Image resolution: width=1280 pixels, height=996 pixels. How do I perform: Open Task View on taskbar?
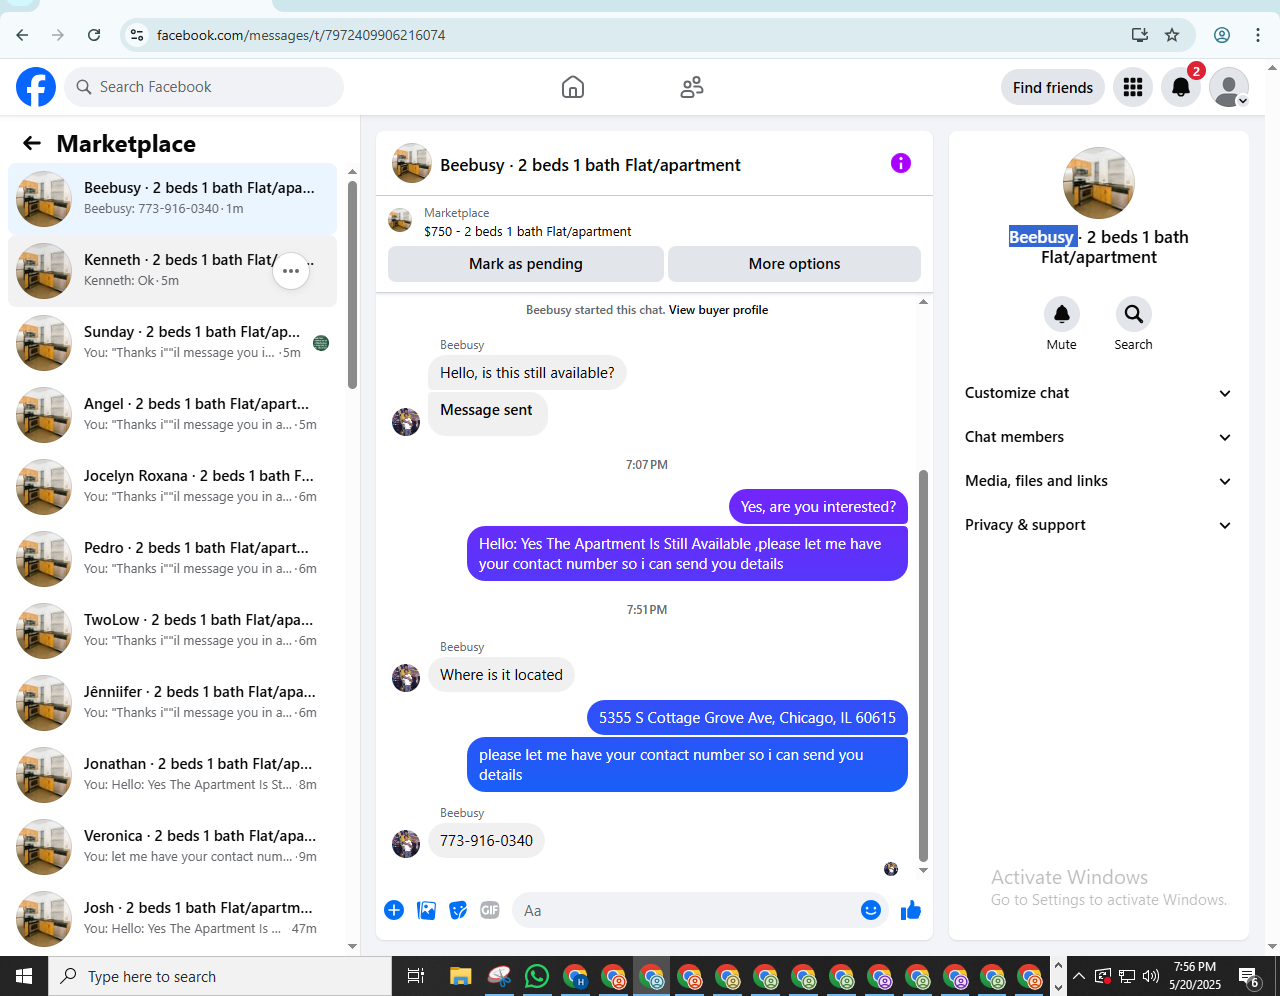(x=416, y=976)
